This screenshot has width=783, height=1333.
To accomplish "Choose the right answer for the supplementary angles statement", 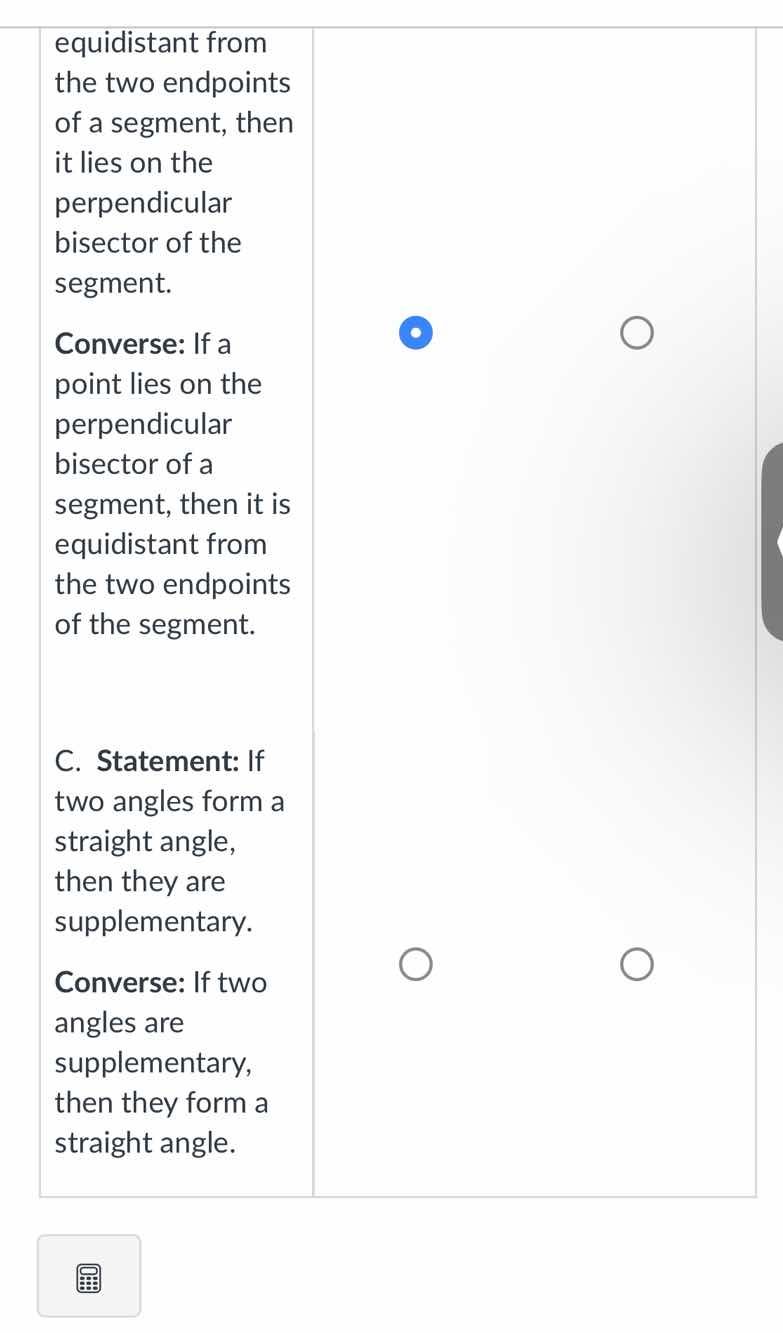I will (636, 963).
